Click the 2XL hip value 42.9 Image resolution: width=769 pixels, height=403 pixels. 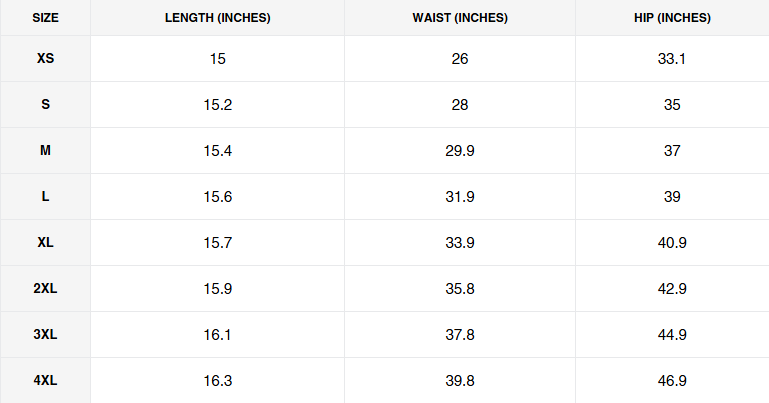(672, 289)
